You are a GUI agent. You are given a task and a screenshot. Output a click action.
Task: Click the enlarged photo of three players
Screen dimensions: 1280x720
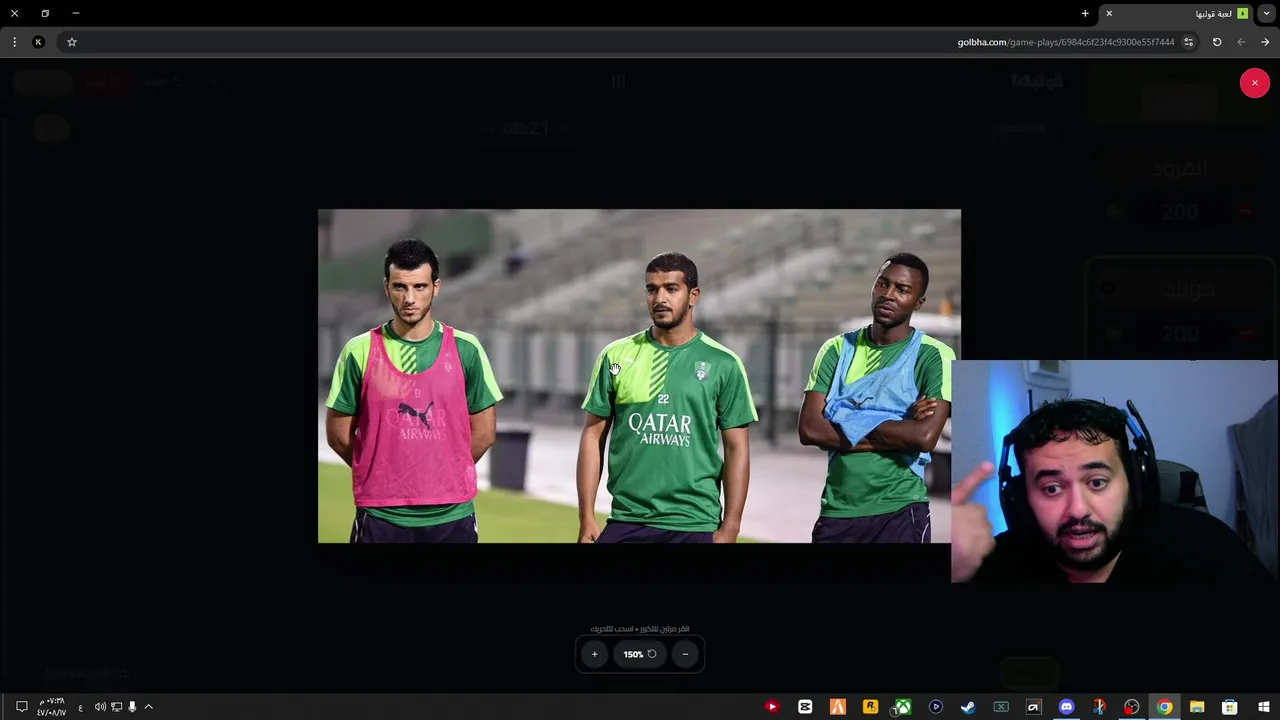click(x=639, y=376)
